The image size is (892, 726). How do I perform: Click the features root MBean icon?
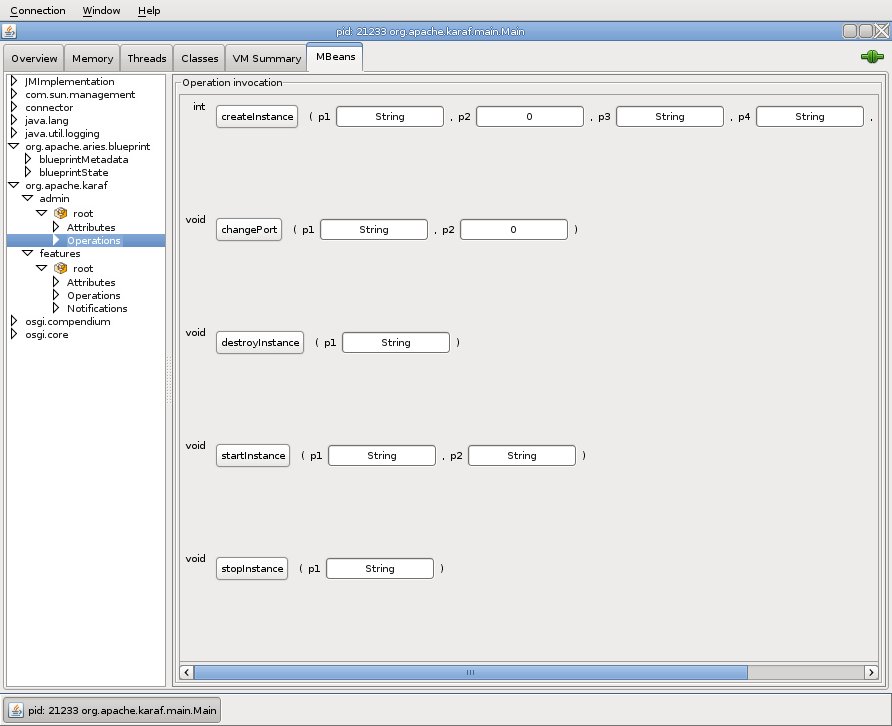(x=60, y=269)
